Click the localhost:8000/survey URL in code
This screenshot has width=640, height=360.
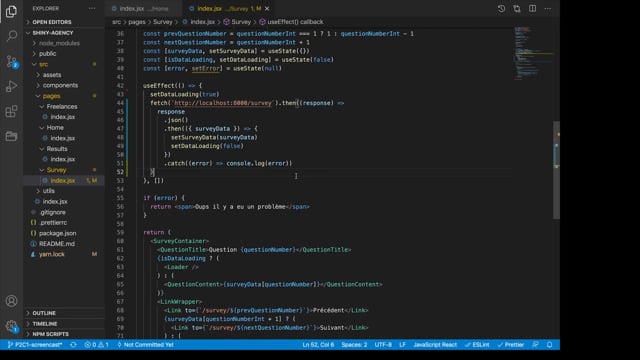pos(222,103)
